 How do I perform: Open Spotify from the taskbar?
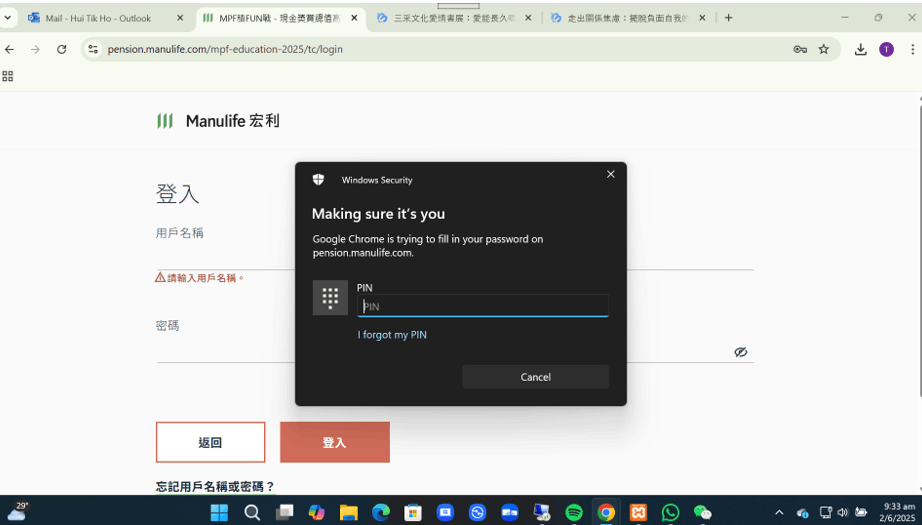pos(574,512)
